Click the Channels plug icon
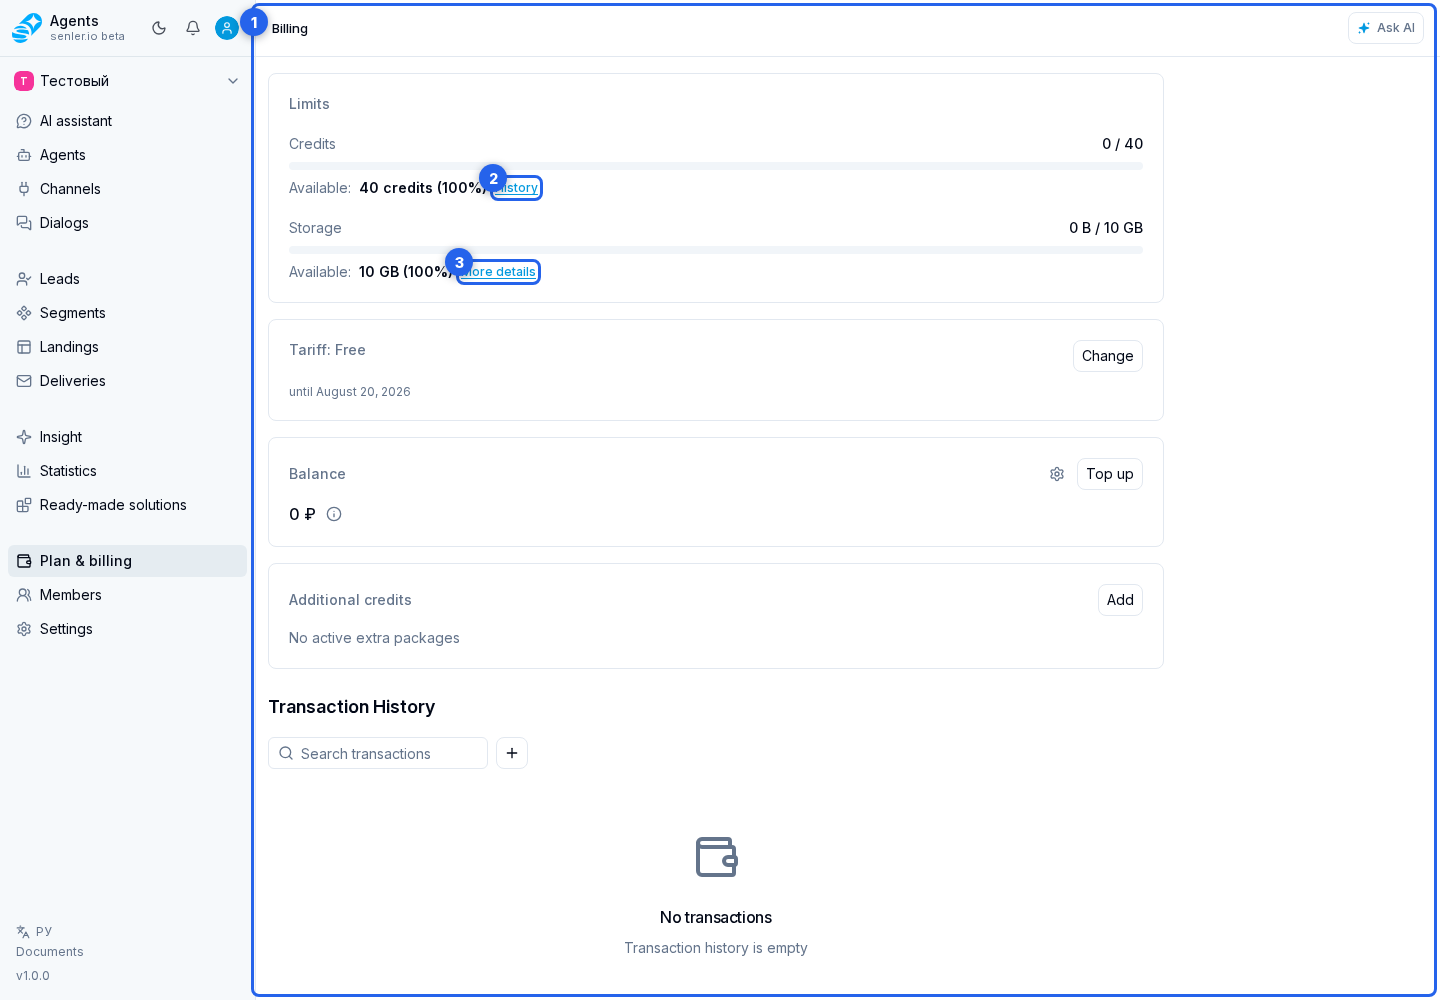Viewport: 1440px width, 1000px height. [x=24, y=189]
